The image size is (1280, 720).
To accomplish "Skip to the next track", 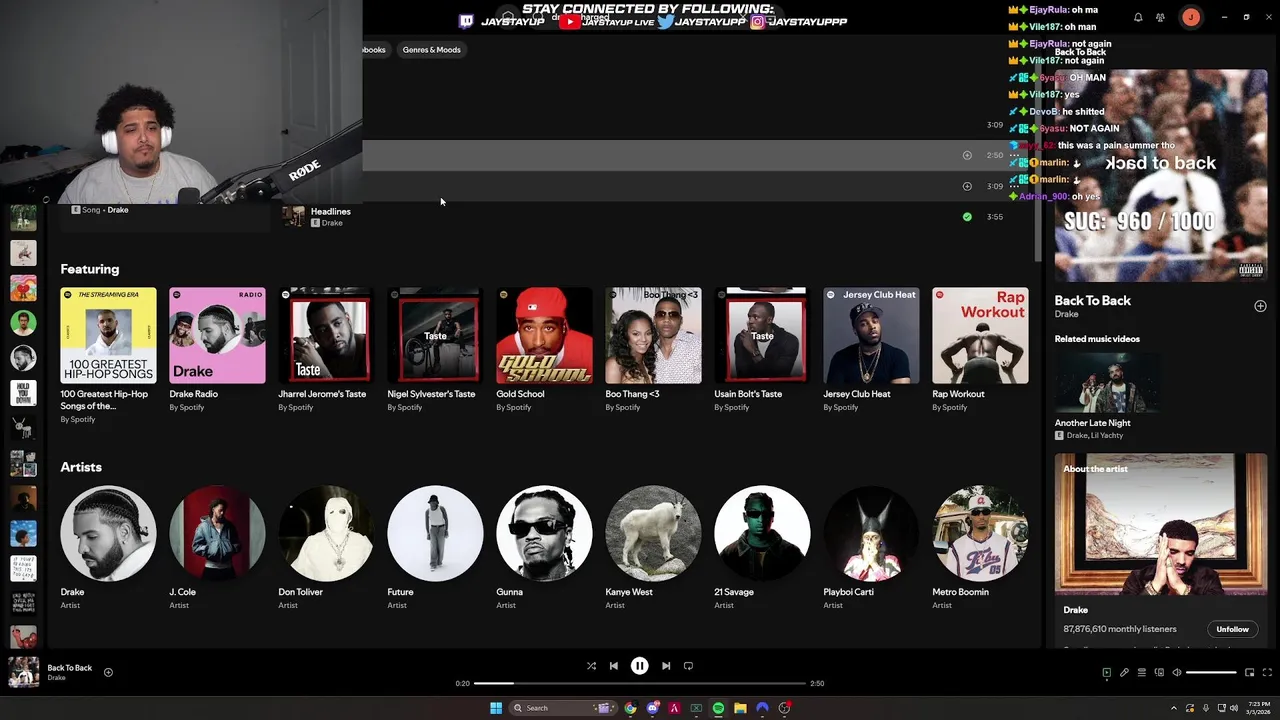I will 666,666.
